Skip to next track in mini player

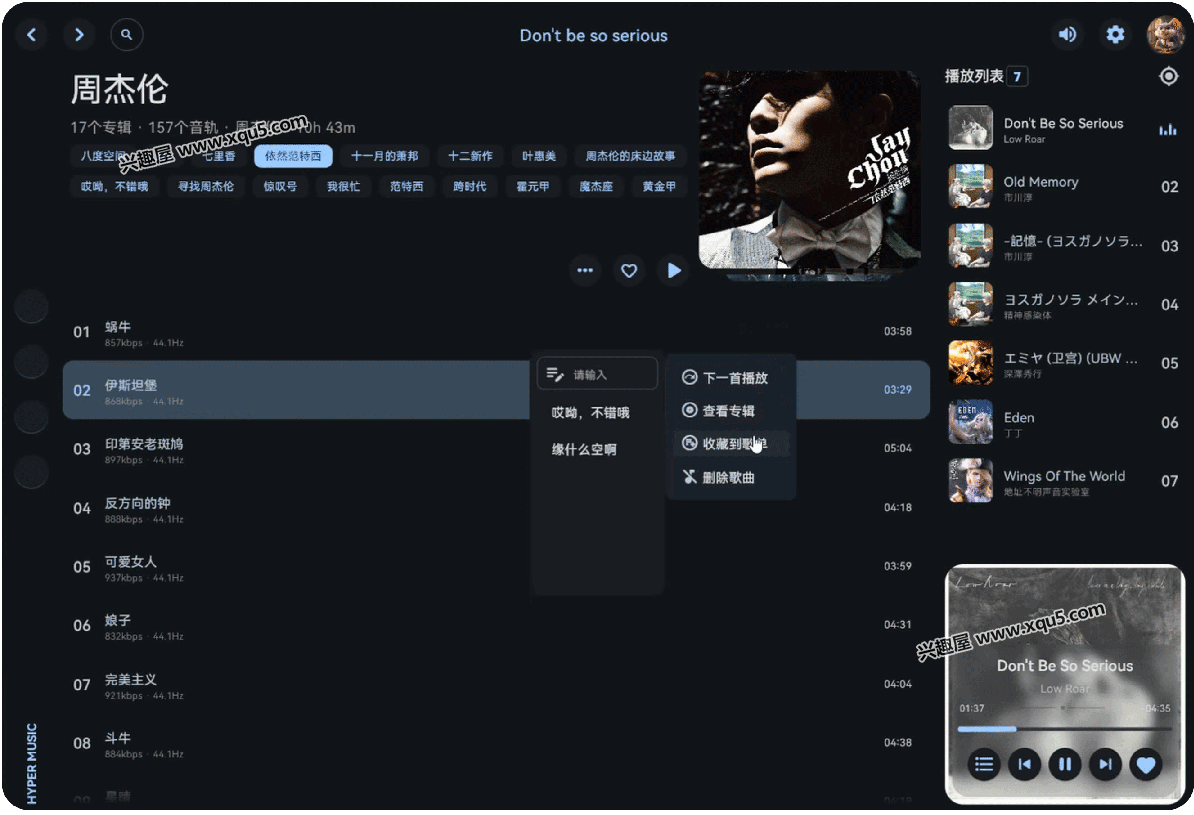(x=1105, y=764)
